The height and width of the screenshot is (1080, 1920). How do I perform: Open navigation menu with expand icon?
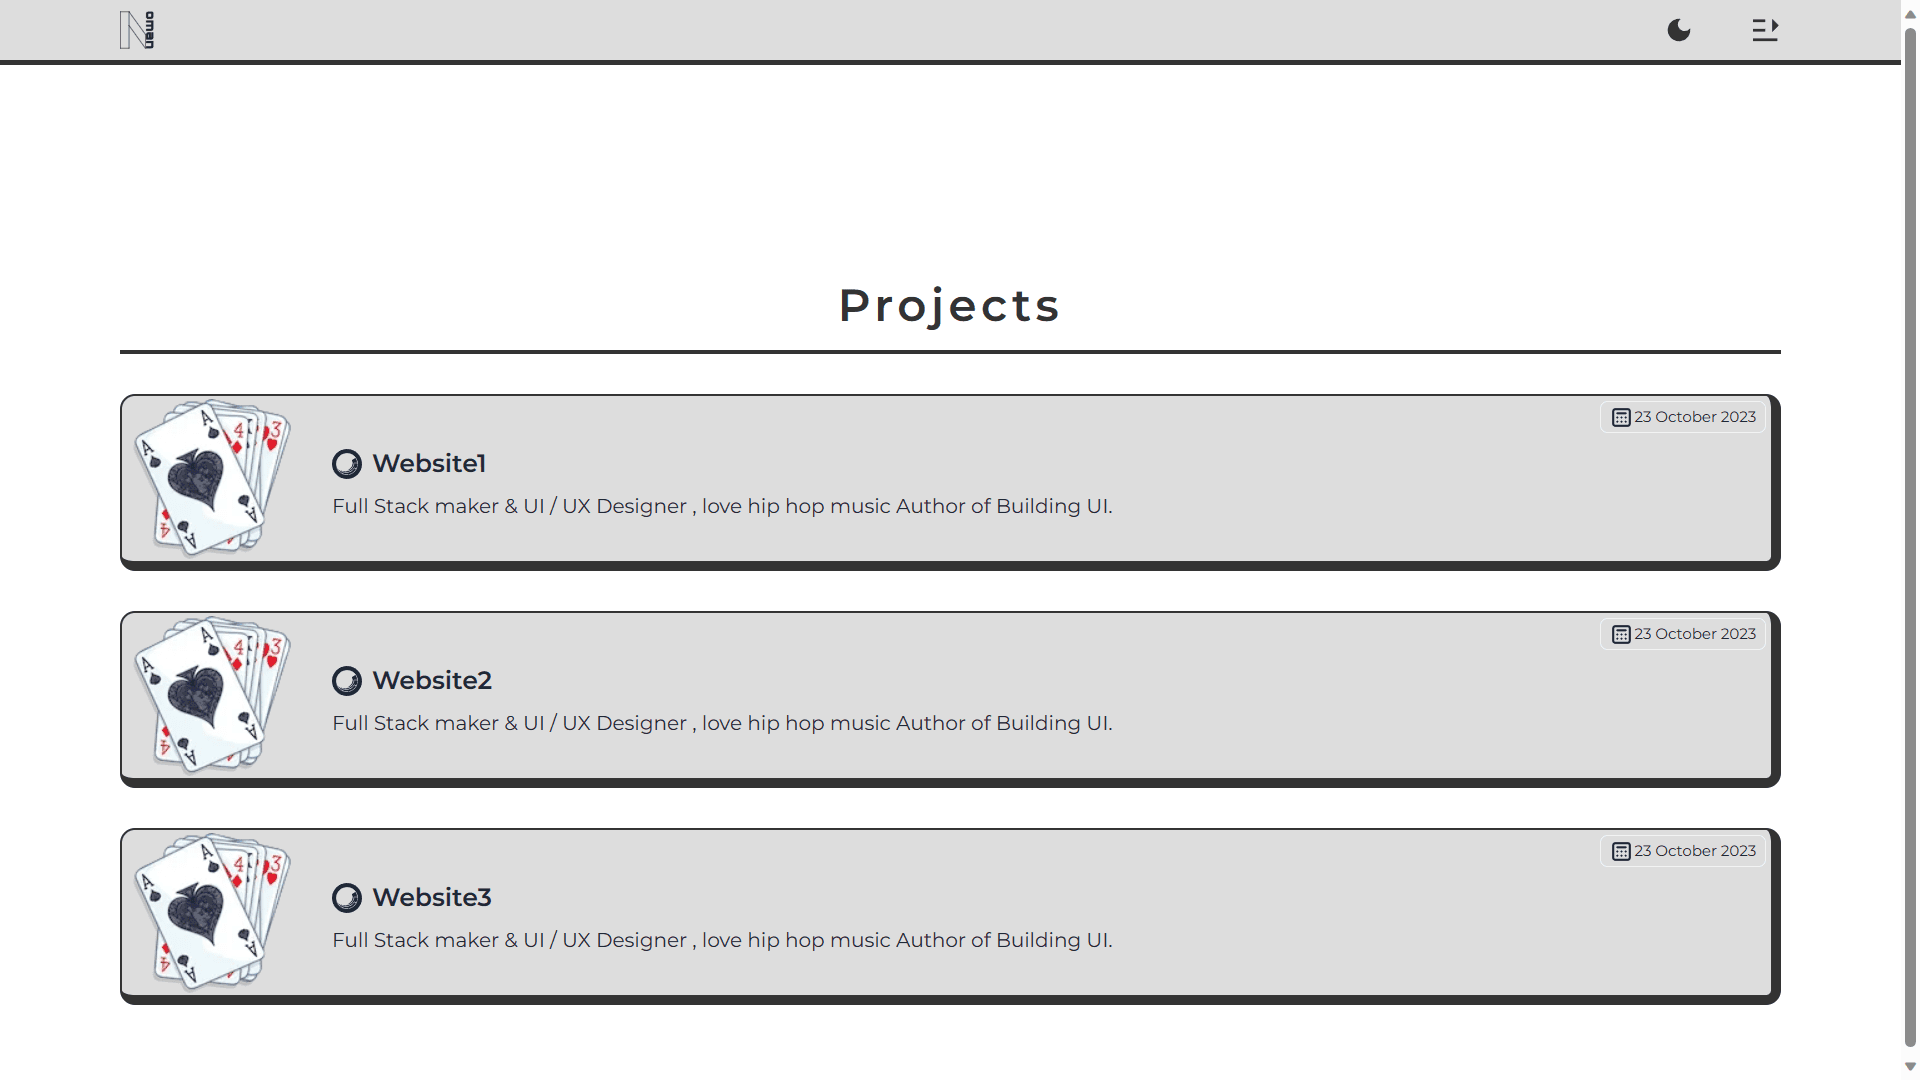[x=1764, y=29]
